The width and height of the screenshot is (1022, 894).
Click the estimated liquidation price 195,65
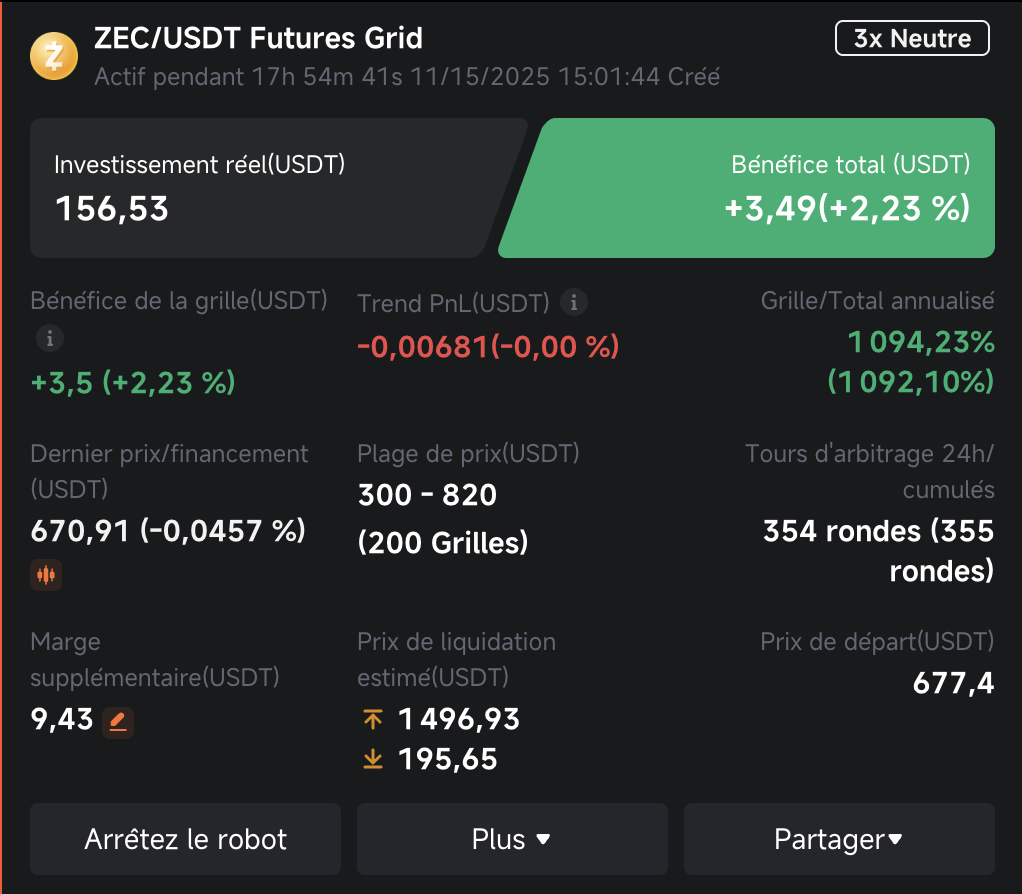(x=448, y=758)
